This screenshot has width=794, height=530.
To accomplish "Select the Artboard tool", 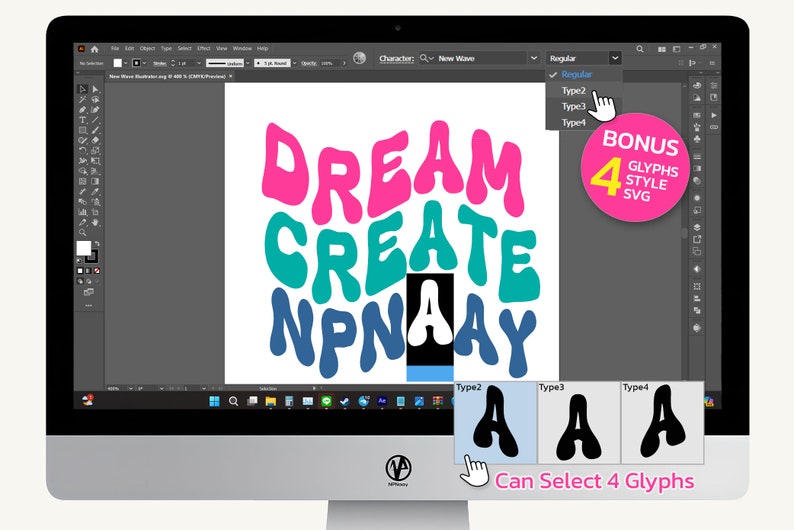I will 95,212.
